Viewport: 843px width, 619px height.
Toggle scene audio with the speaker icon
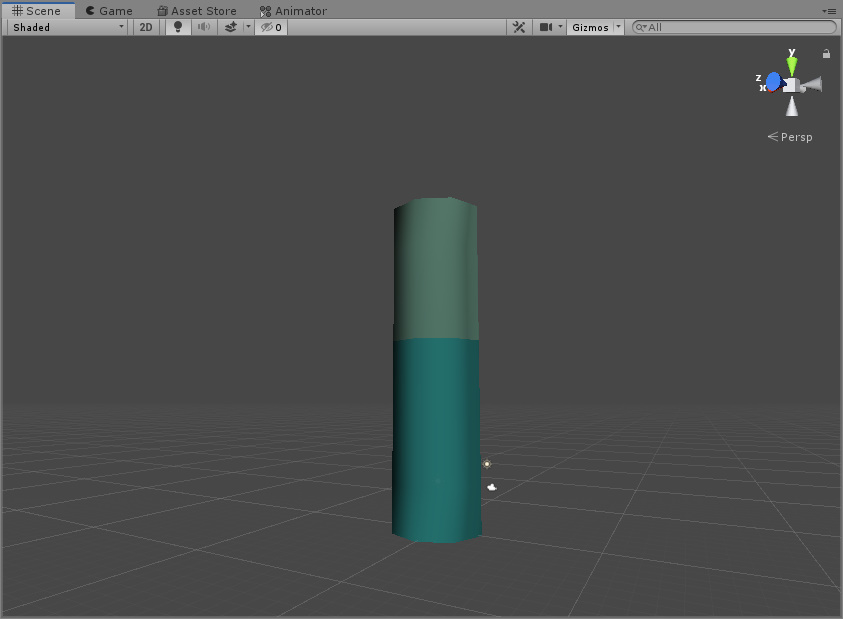tap(204, 27)
